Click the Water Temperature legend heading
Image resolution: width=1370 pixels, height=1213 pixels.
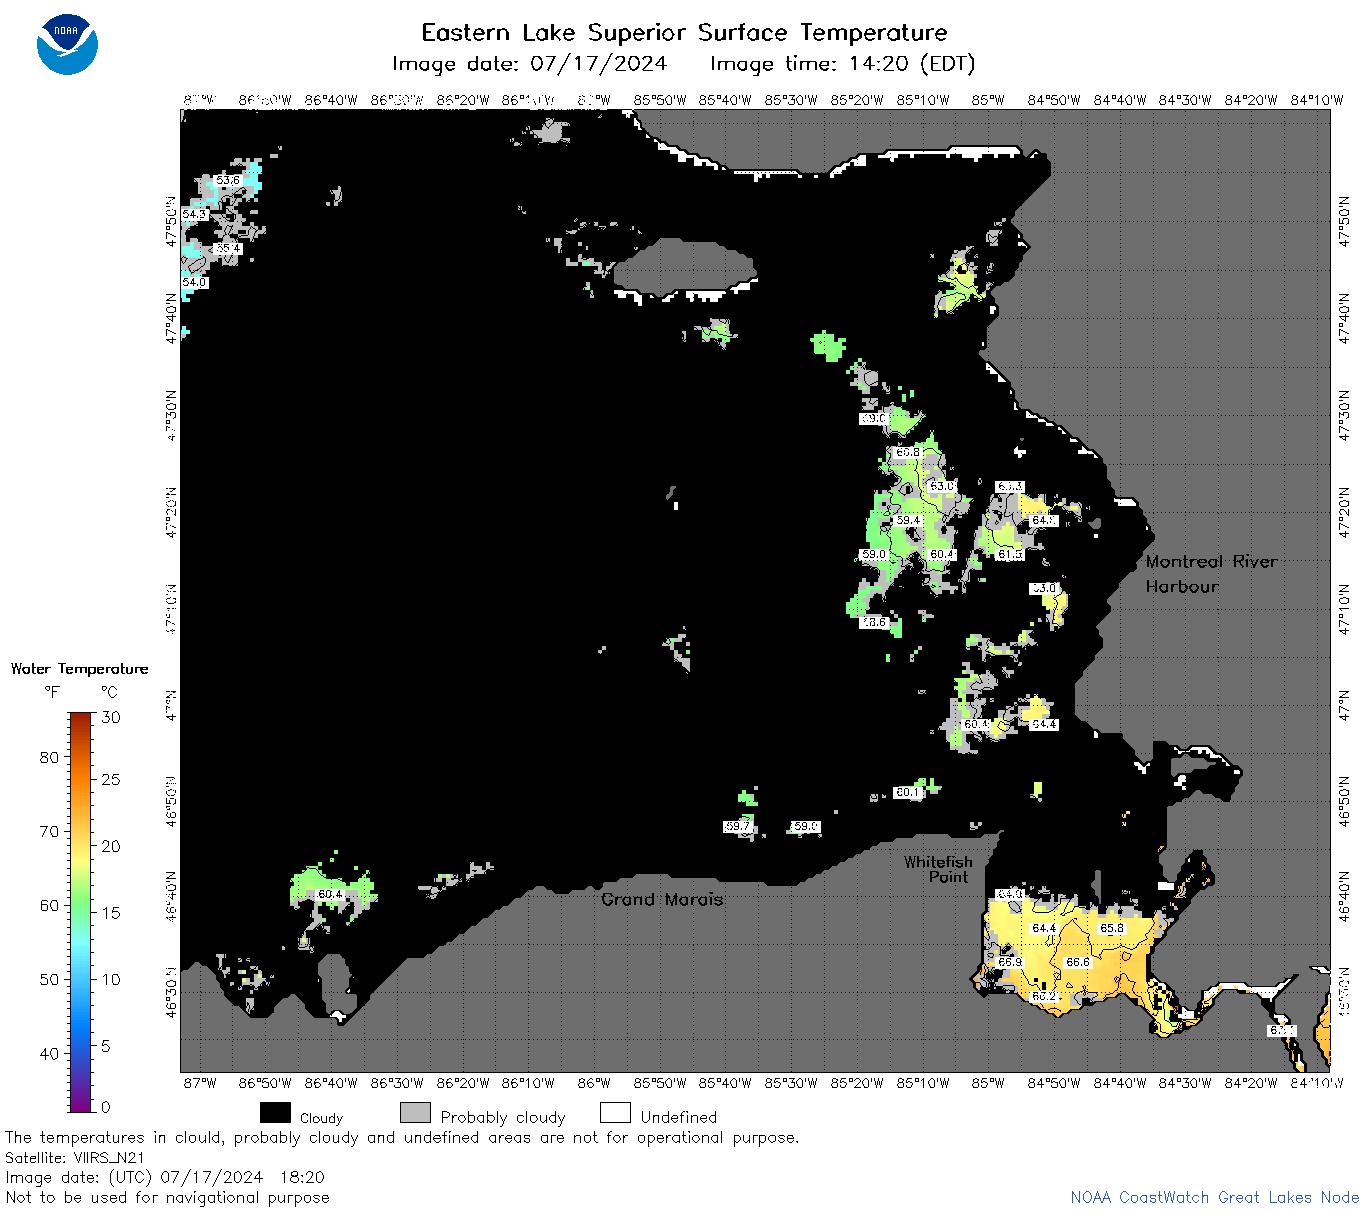coord(79,669)
